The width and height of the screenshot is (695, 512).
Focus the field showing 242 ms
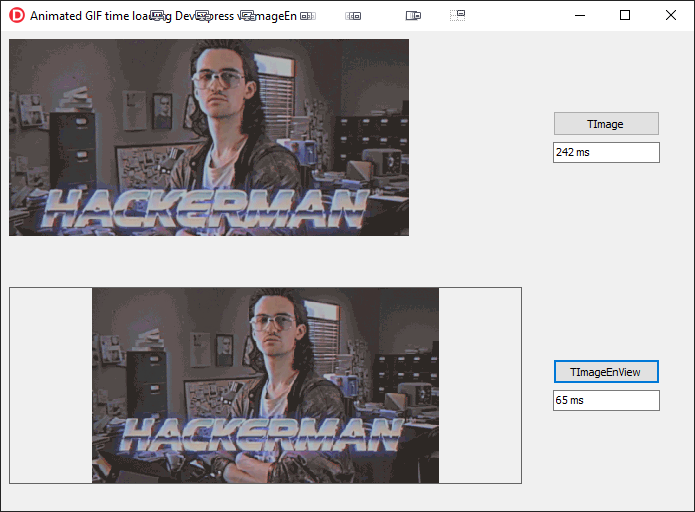click(606, 152)
